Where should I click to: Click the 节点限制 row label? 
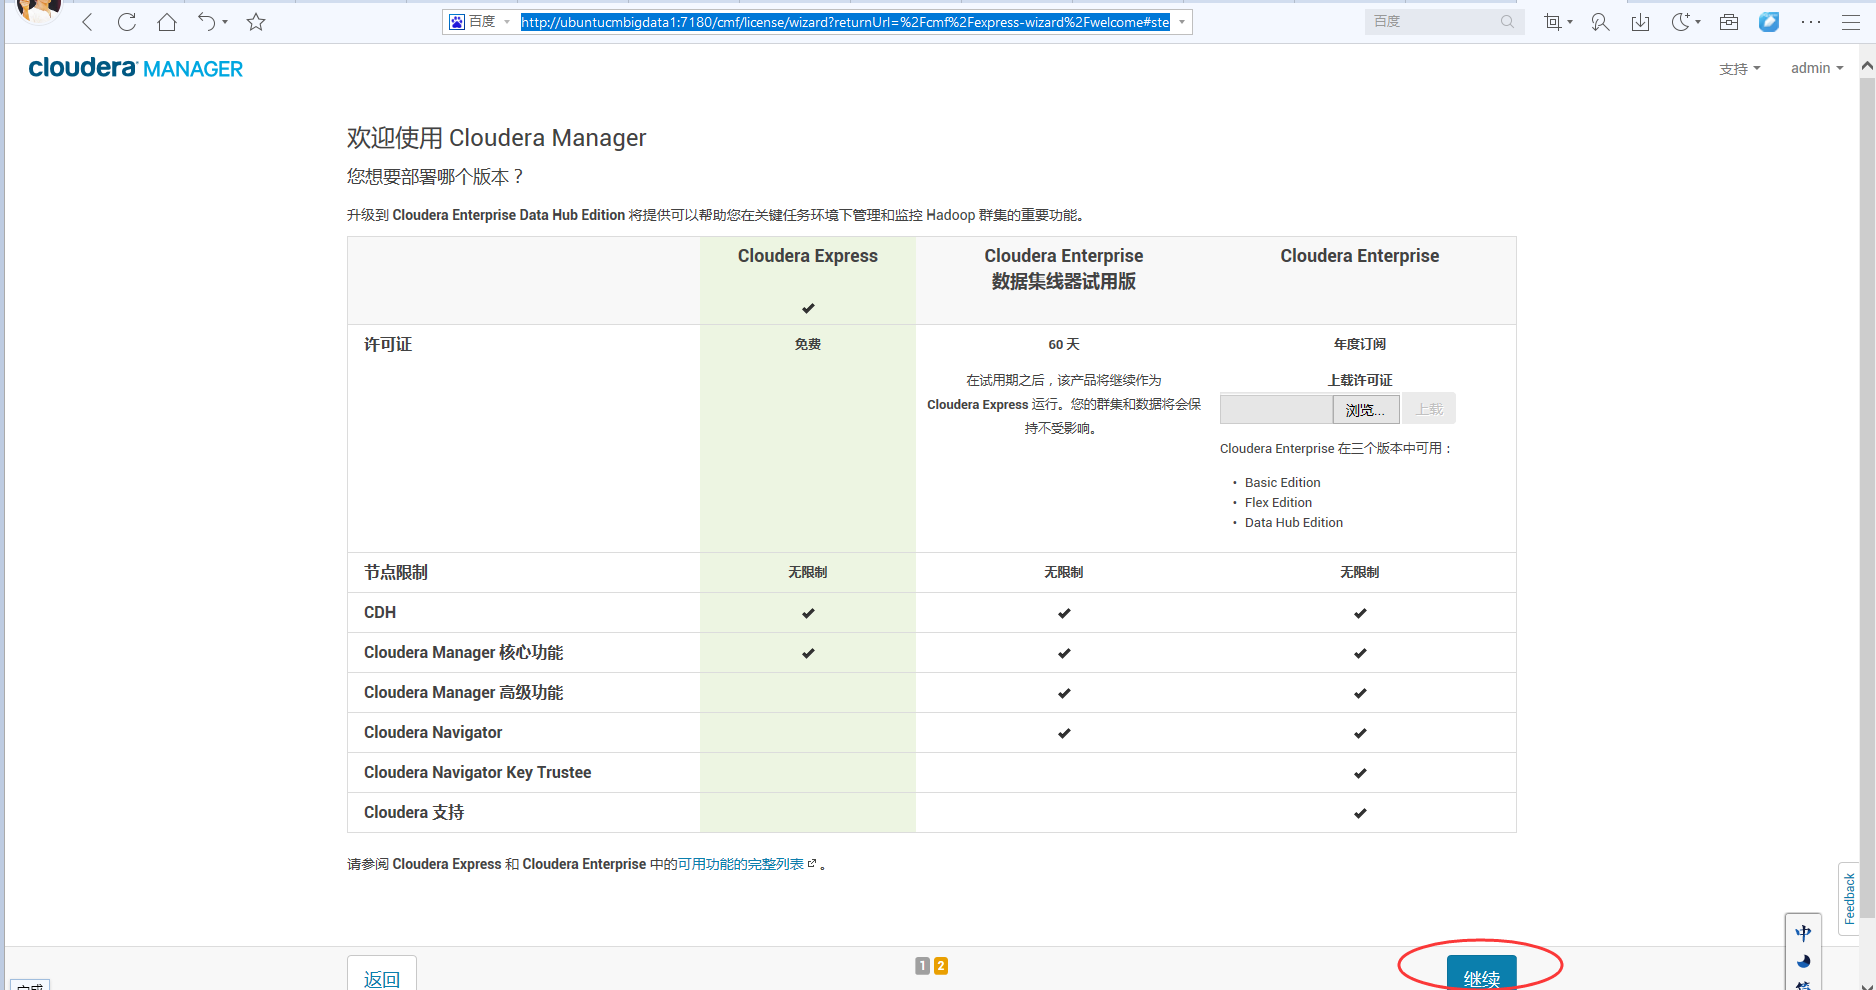coord(396,572)
